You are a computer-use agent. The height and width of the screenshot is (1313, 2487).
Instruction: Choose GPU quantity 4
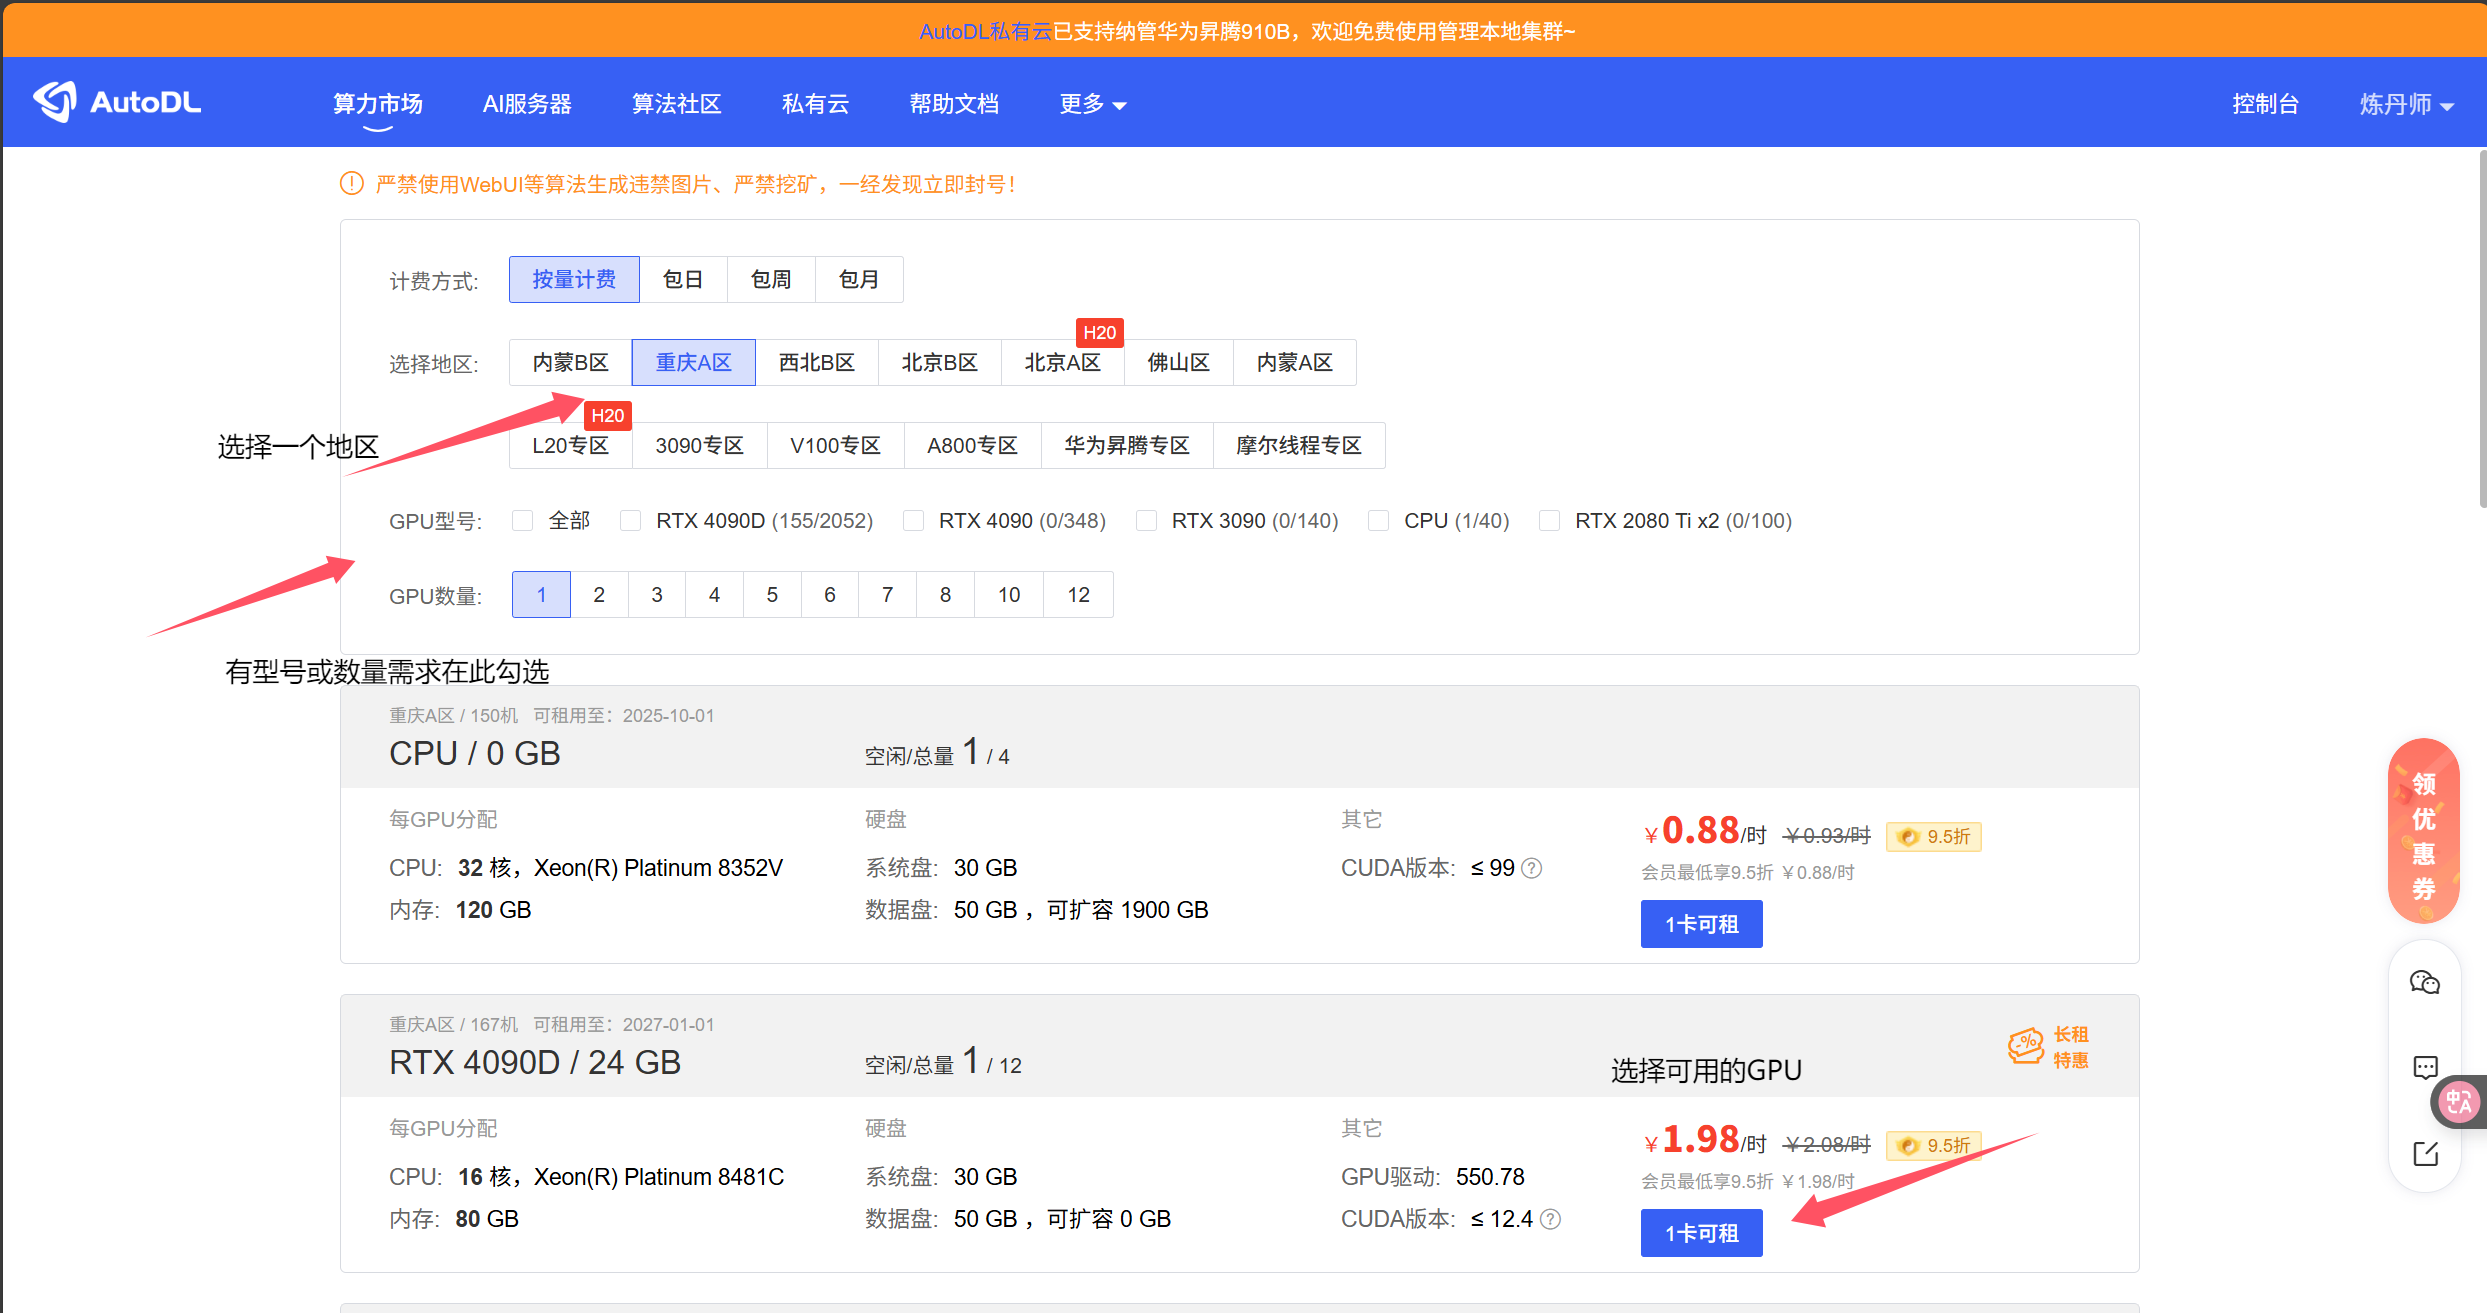[x=714, y=595]
